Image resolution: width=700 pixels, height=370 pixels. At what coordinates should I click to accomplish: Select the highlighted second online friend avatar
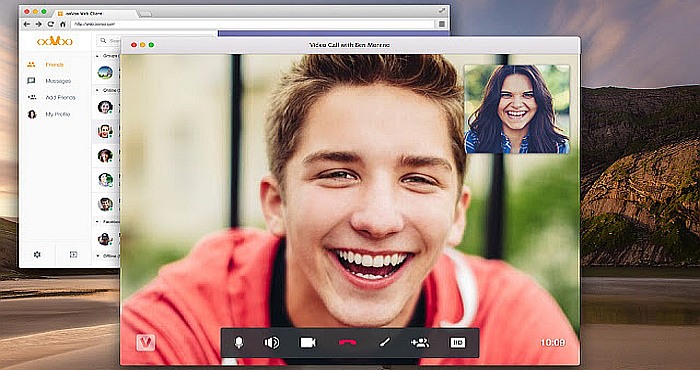[105, 131]
